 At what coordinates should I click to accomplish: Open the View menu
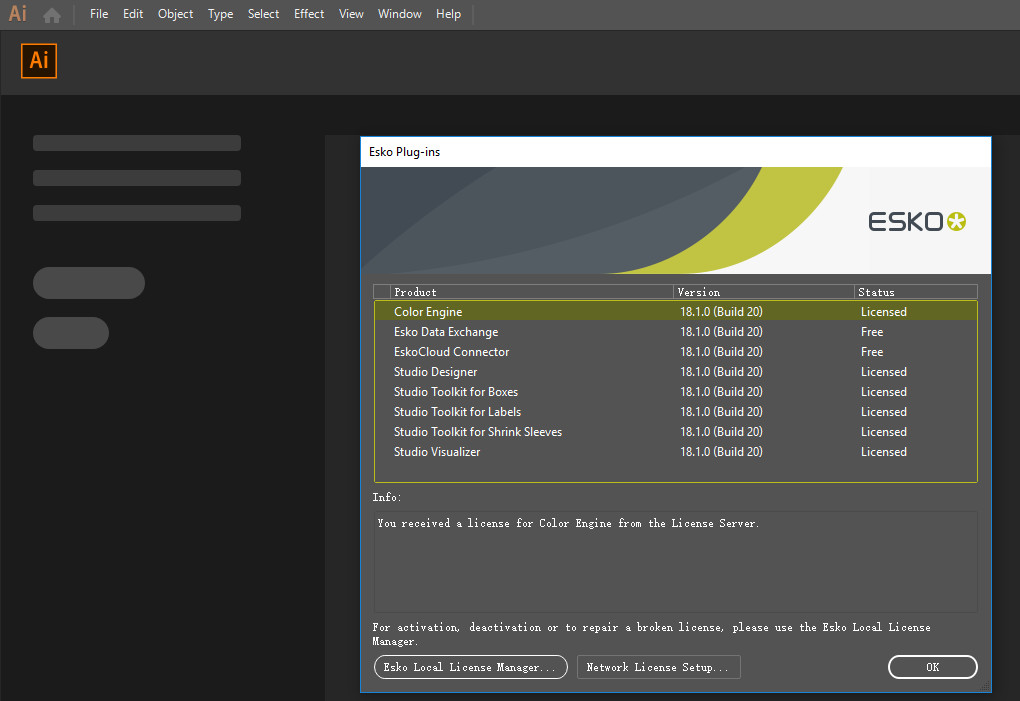[x=351, y=14]
